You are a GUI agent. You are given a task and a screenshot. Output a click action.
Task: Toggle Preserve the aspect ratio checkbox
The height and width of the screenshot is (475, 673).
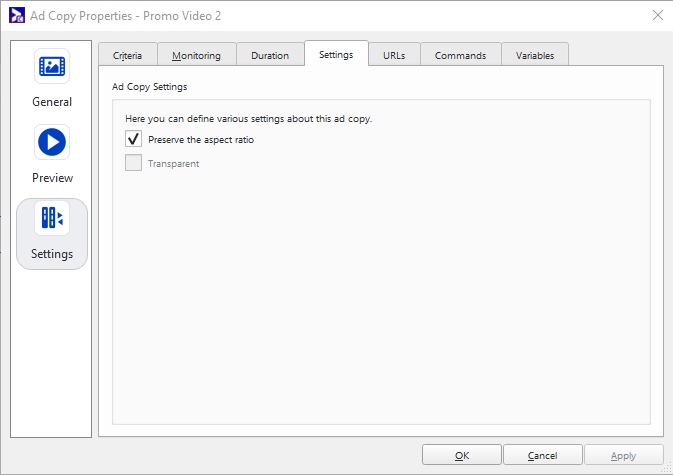click(x=133, y=139)
